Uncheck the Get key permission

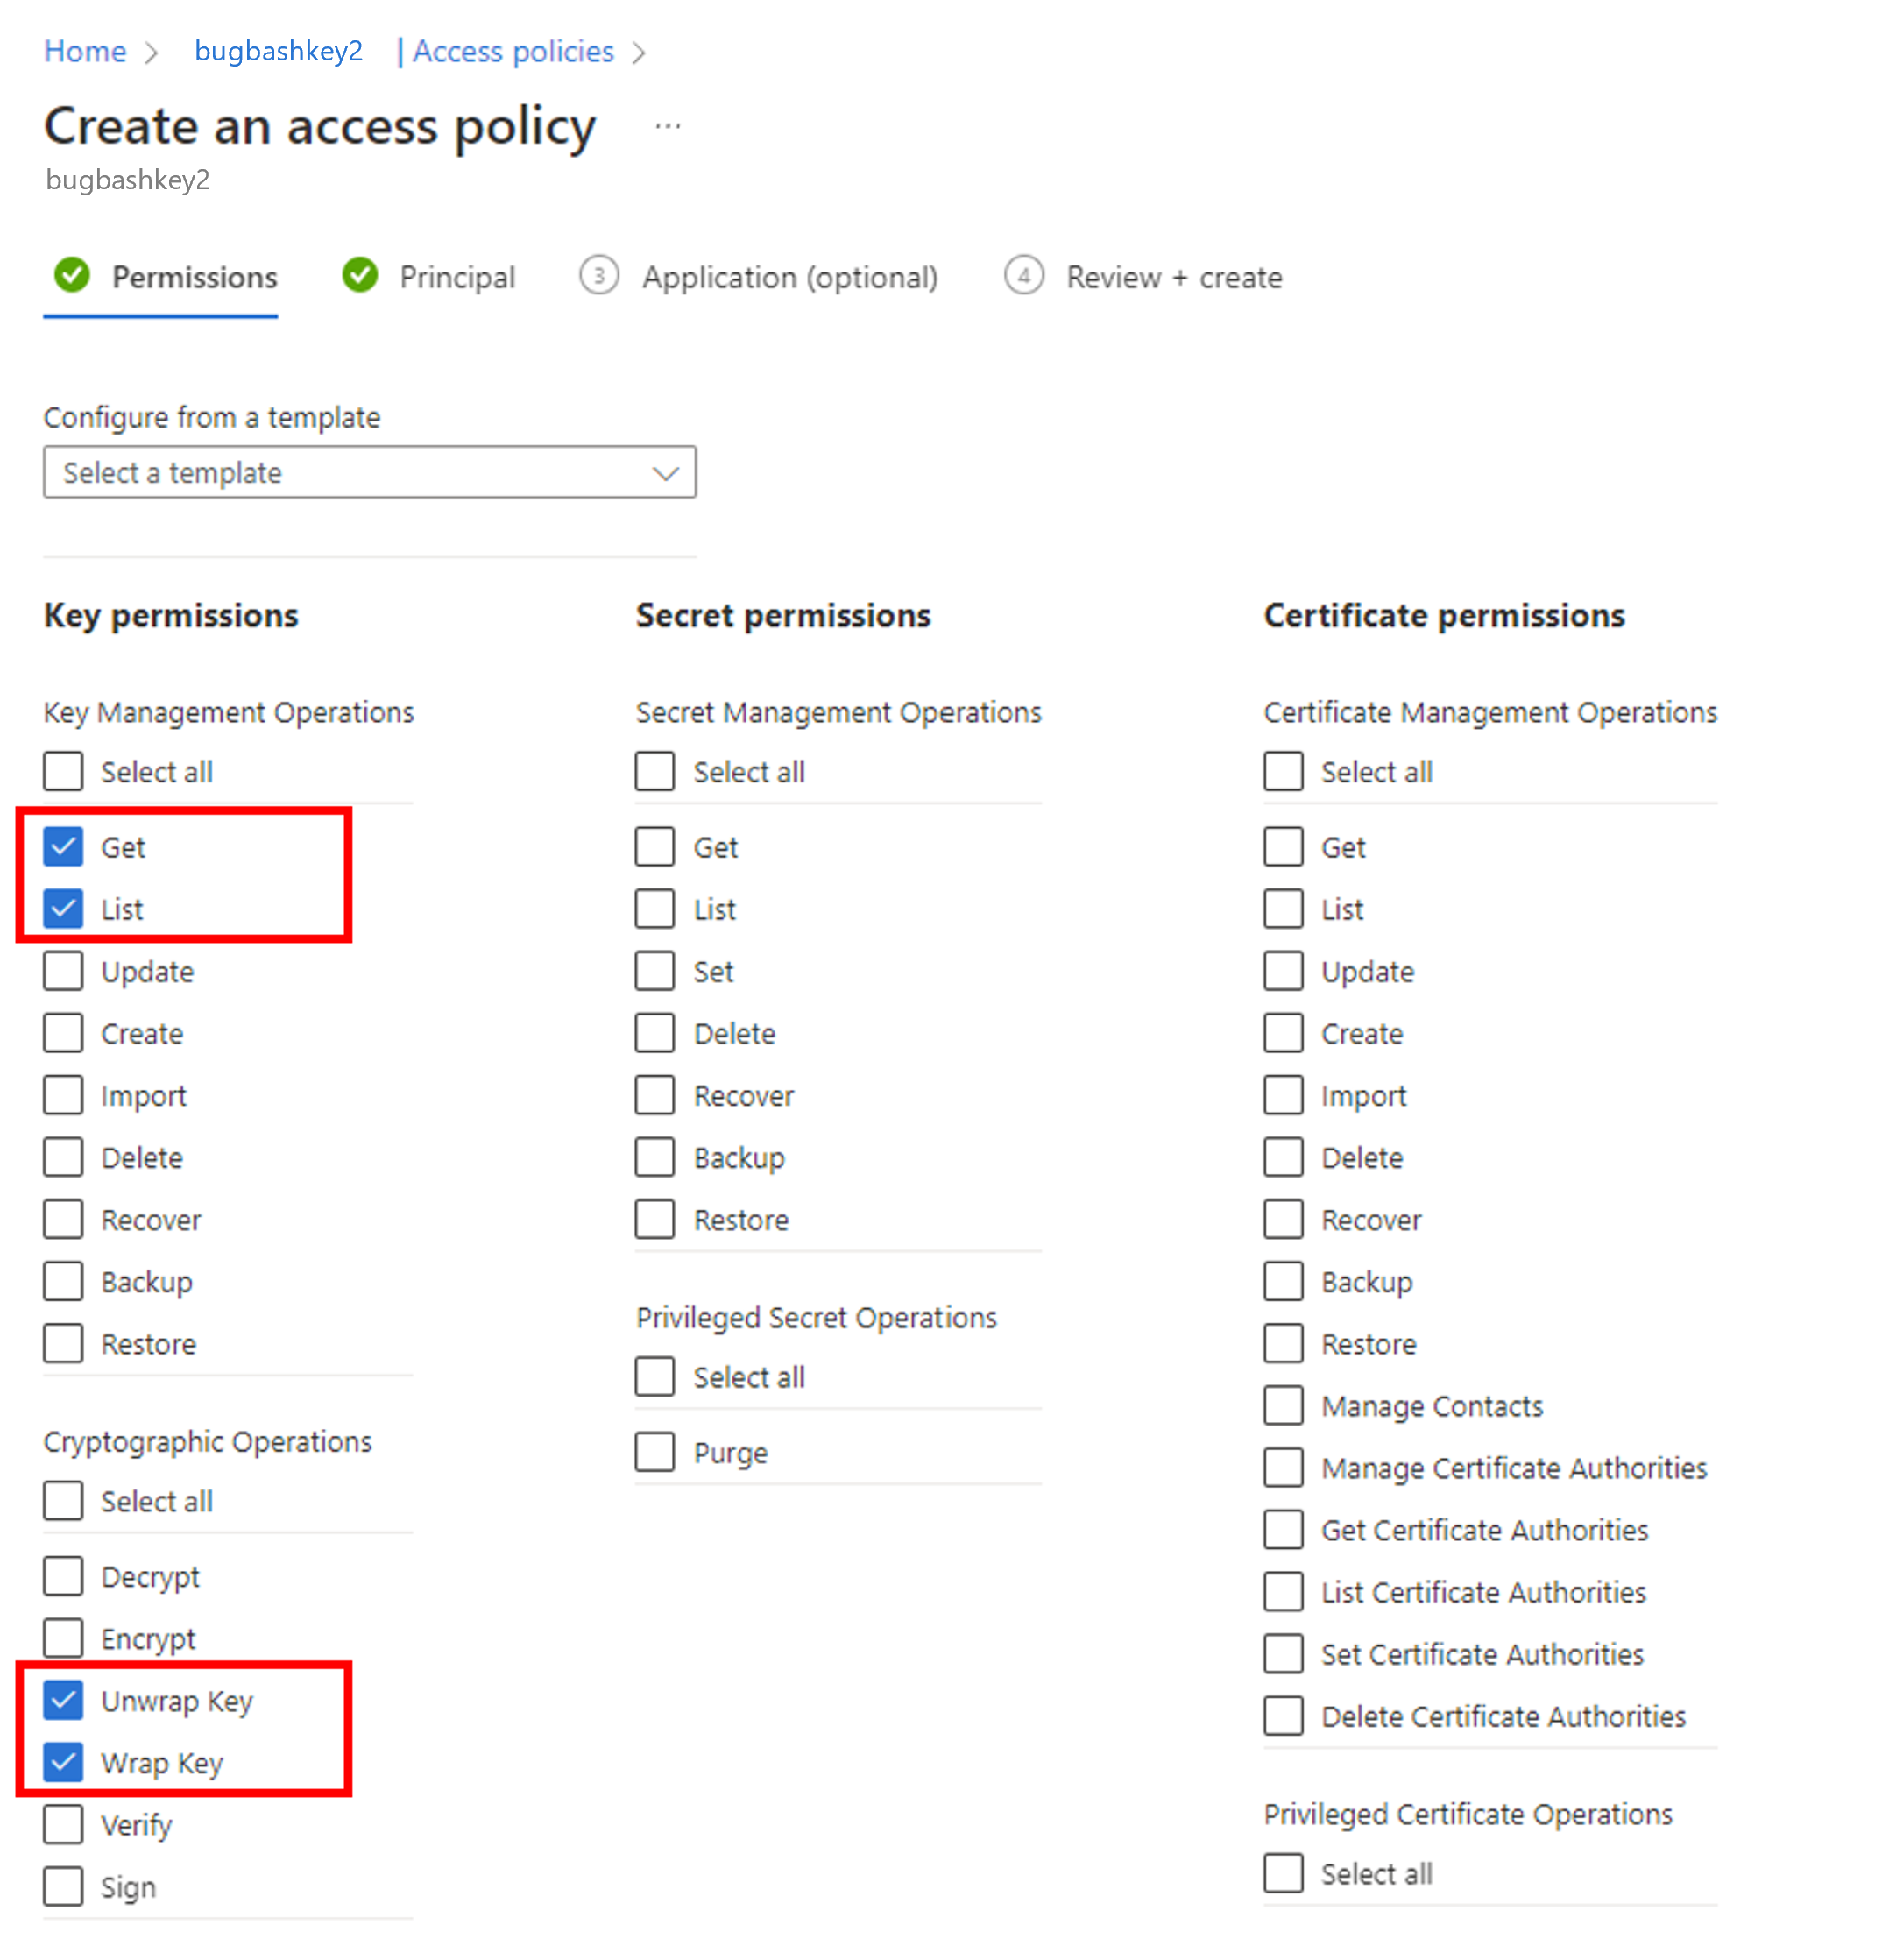(63, 846)
